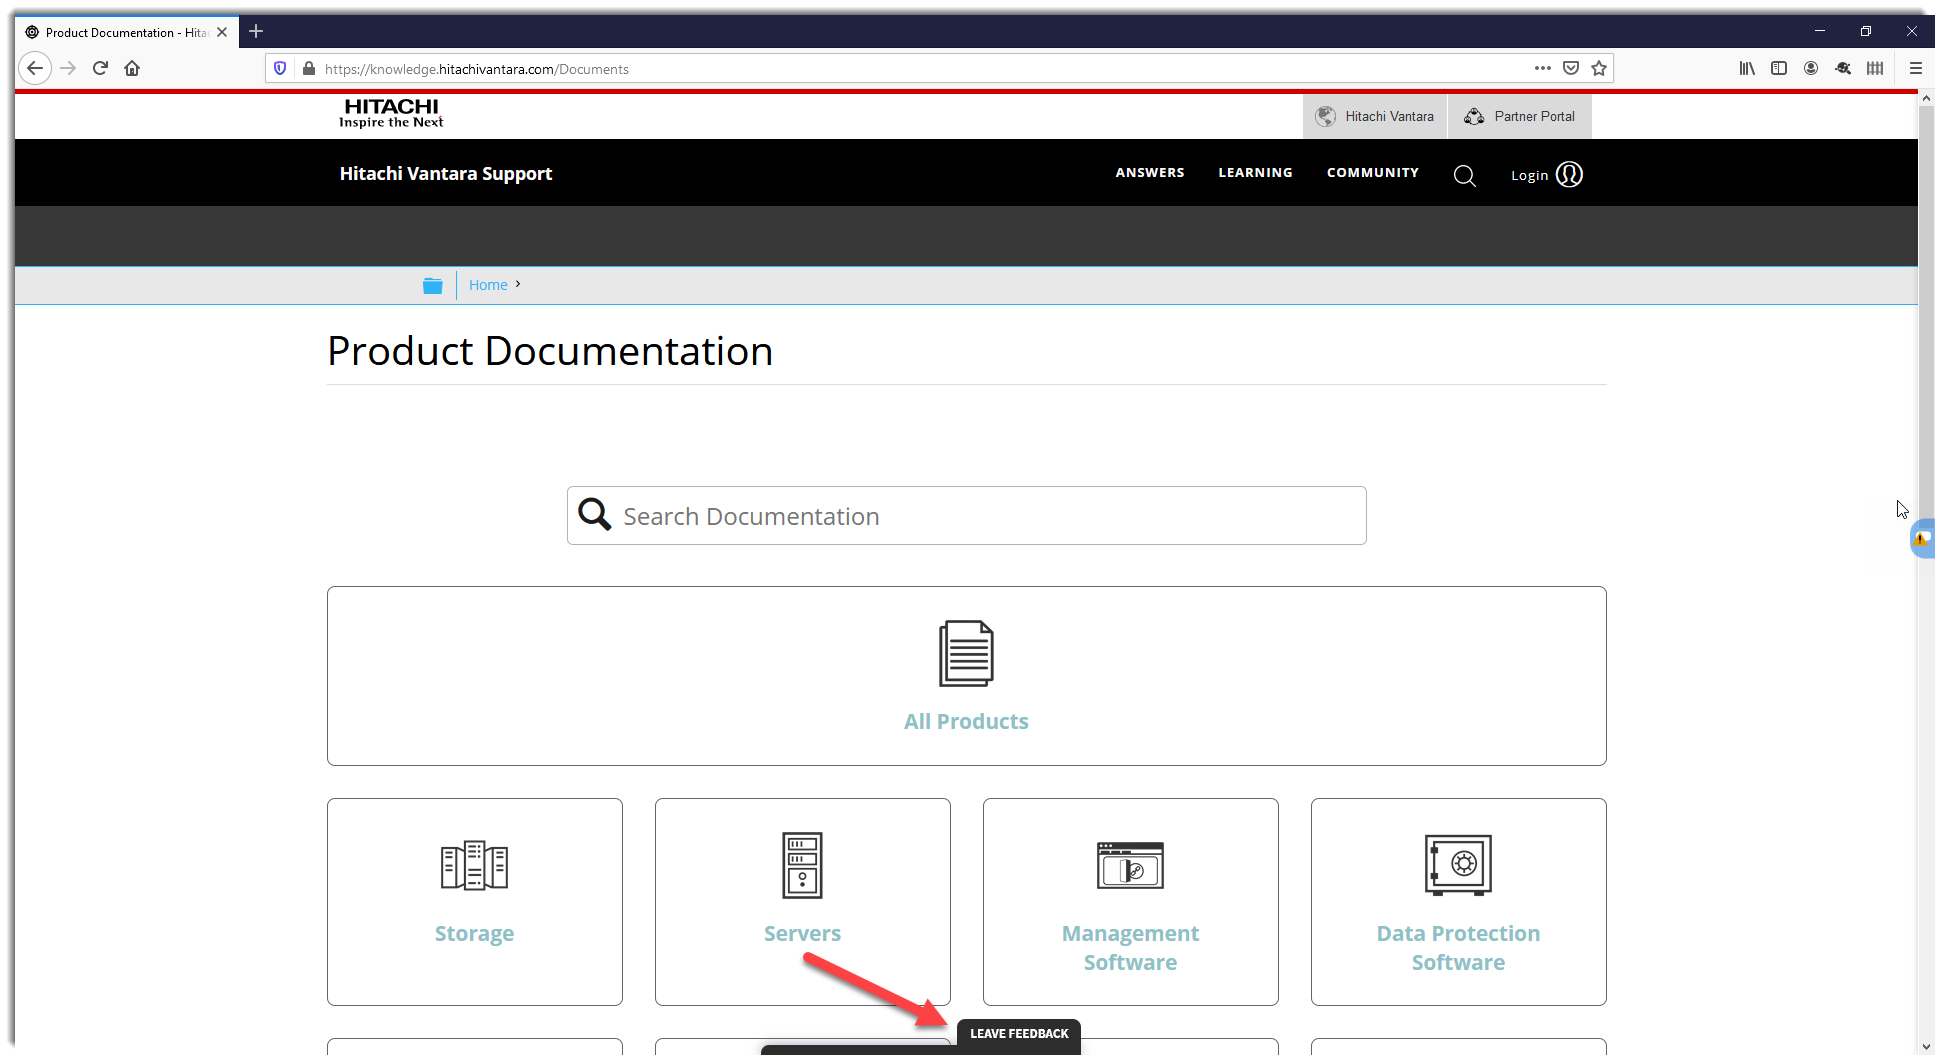Screen dimensions: 1935x1055
Task: Open a new browser tab
Action: point(256,31)
